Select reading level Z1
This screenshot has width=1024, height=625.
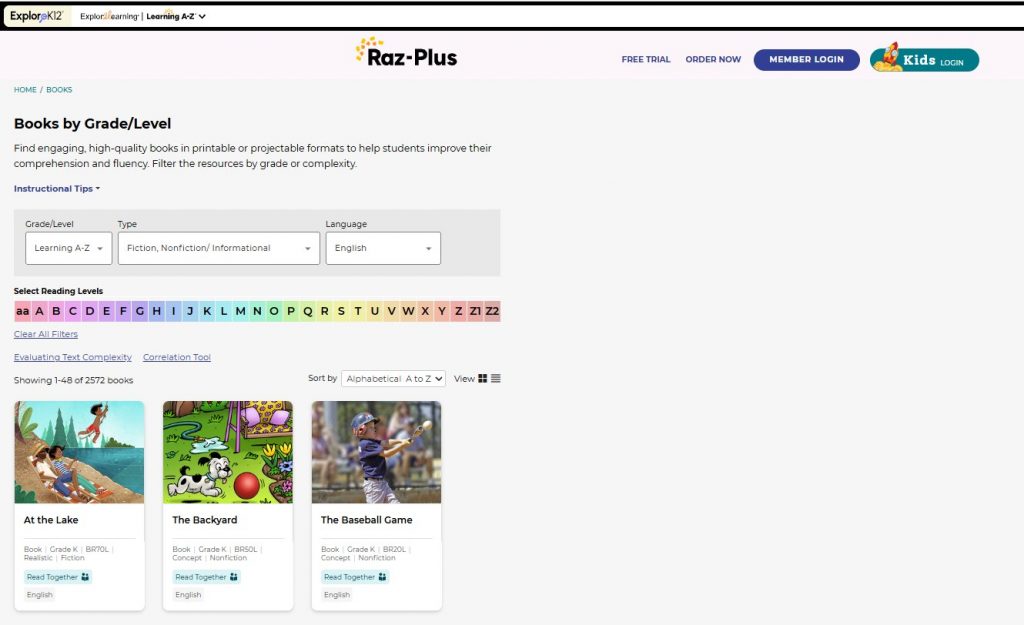(x=475, y=312)
